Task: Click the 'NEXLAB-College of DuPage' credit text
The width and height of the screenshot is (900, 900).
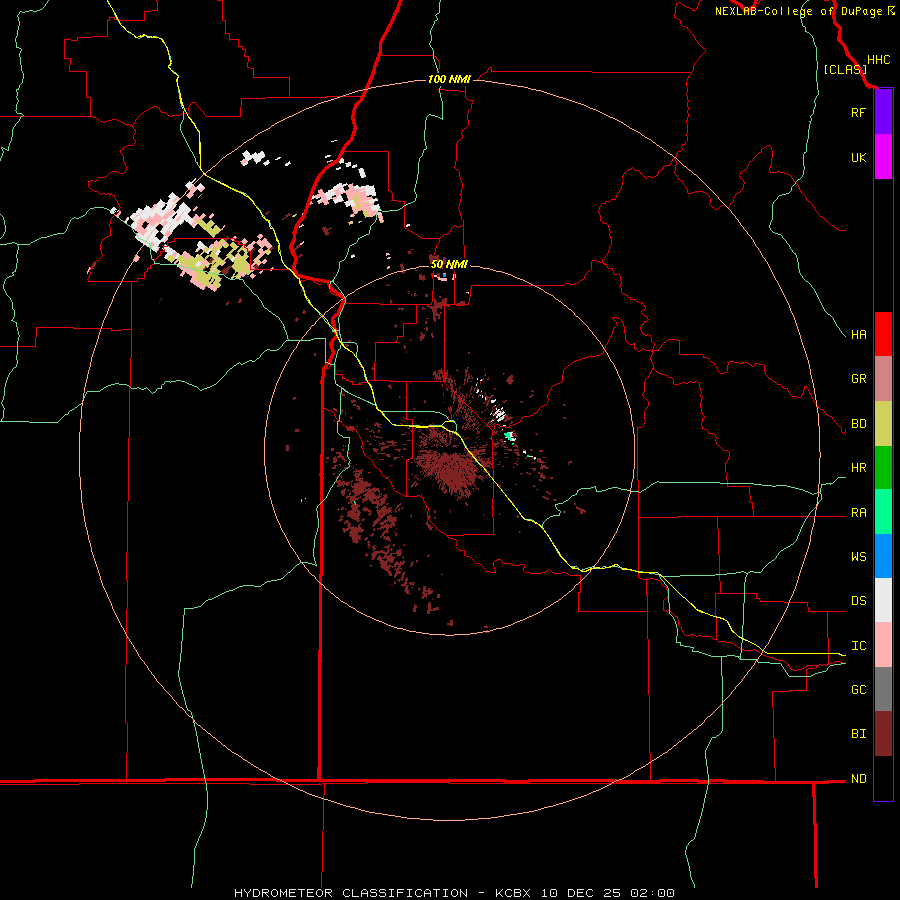Action: pos(798,11)
